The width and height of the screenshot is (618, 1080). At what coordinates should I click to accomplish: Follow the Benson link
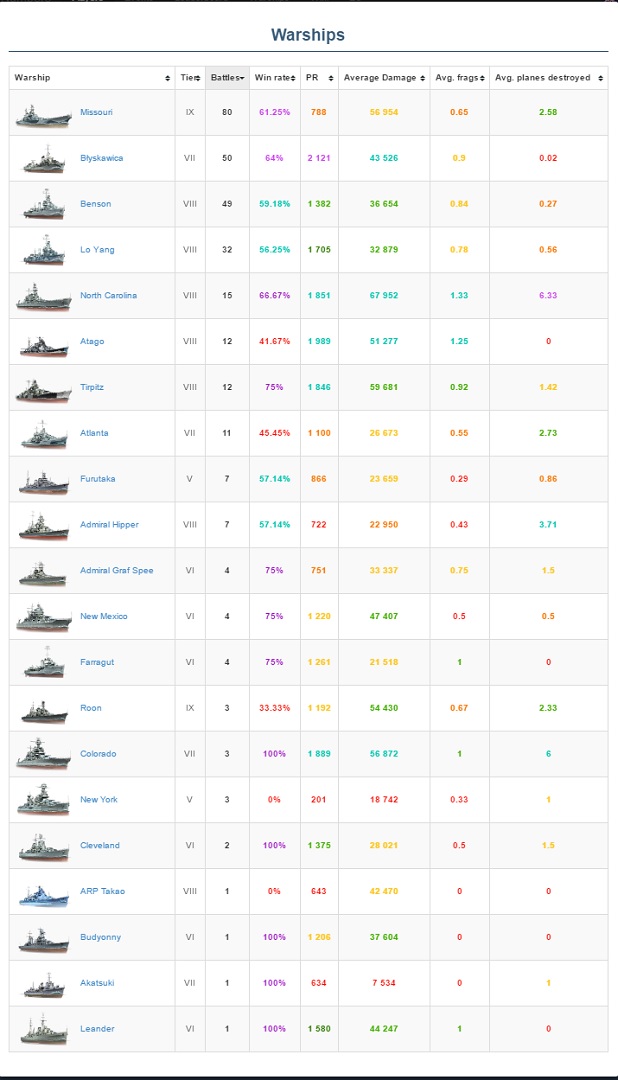click(x=96, y=204)
